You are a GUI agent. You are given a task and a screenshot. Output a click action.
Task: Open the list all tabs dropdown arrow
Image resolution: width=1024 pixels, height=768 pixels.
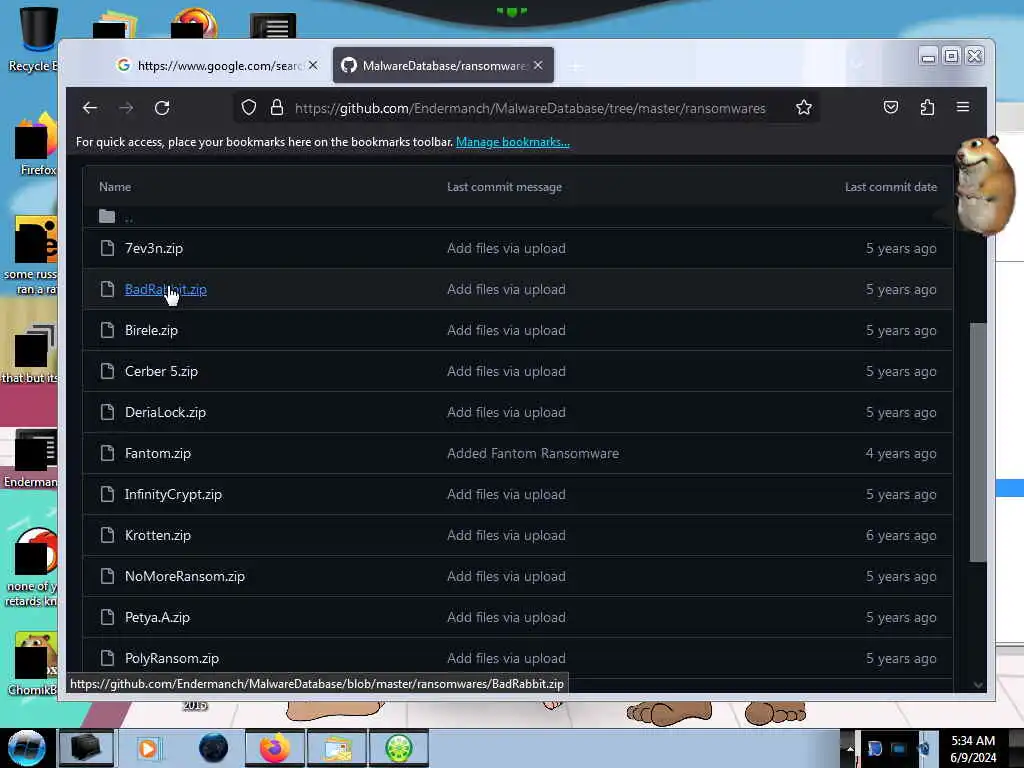tap(858, 65)
